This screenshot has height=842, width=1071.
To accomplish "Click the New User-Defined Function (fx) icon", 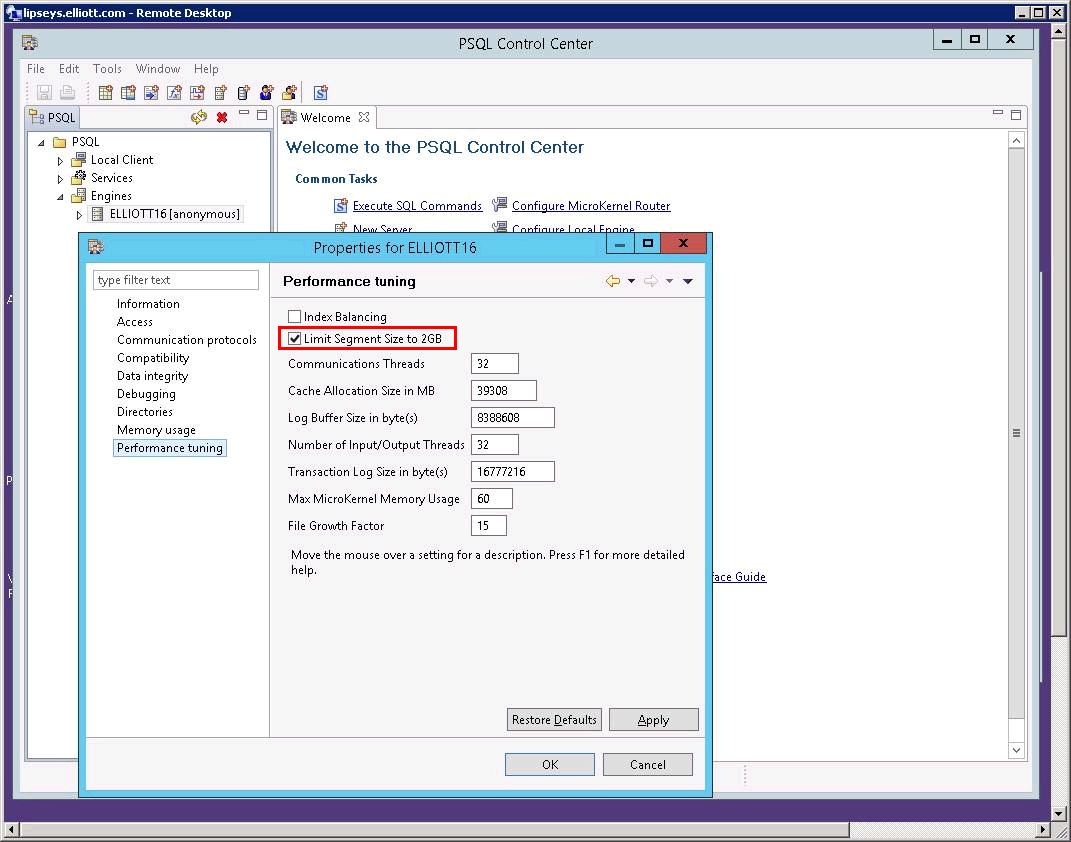I will (x=174, y=92).
